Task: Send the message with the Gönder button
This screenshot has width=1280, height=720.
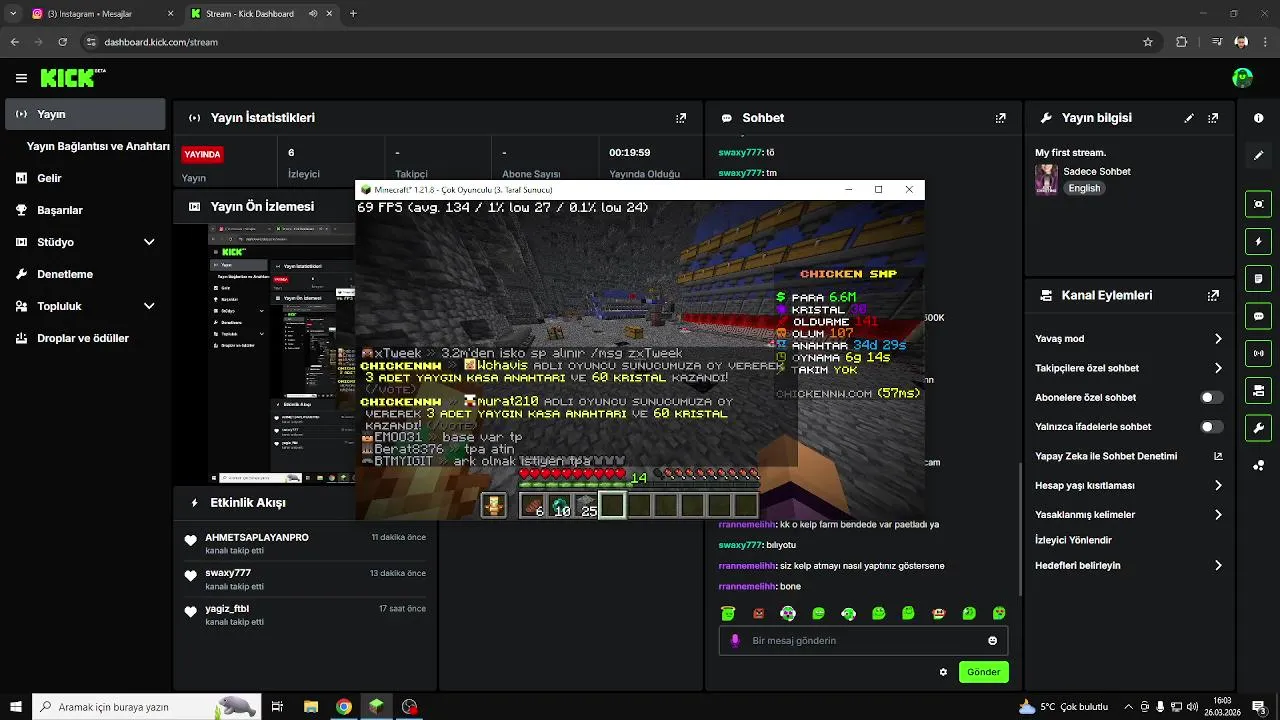Action: point(983,672)
